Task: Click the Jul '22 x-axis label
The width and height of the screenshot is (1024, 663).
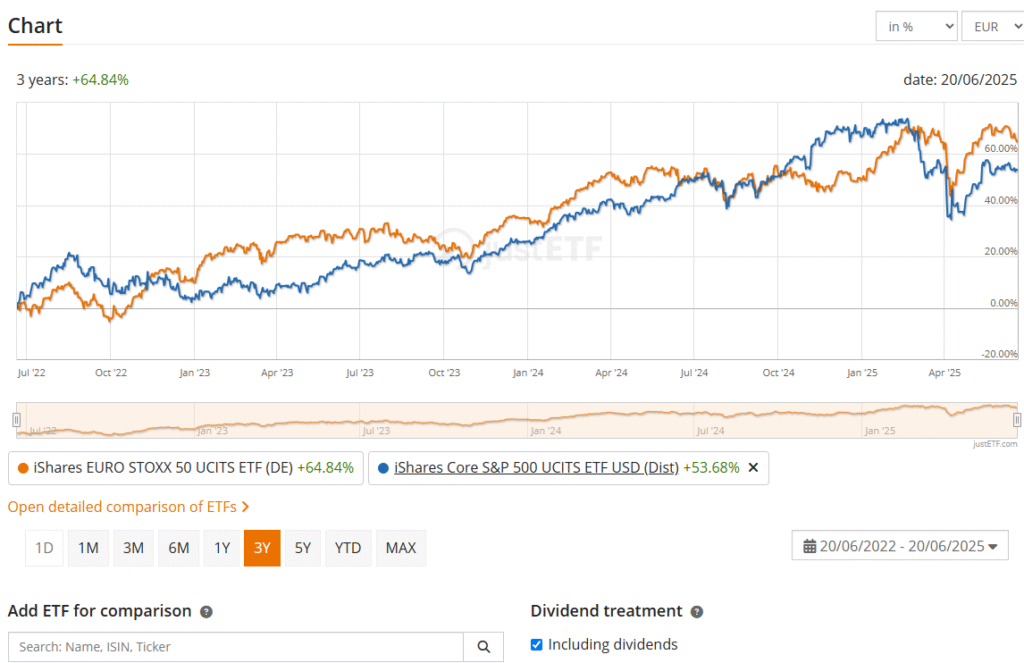Action: (31, 372)
